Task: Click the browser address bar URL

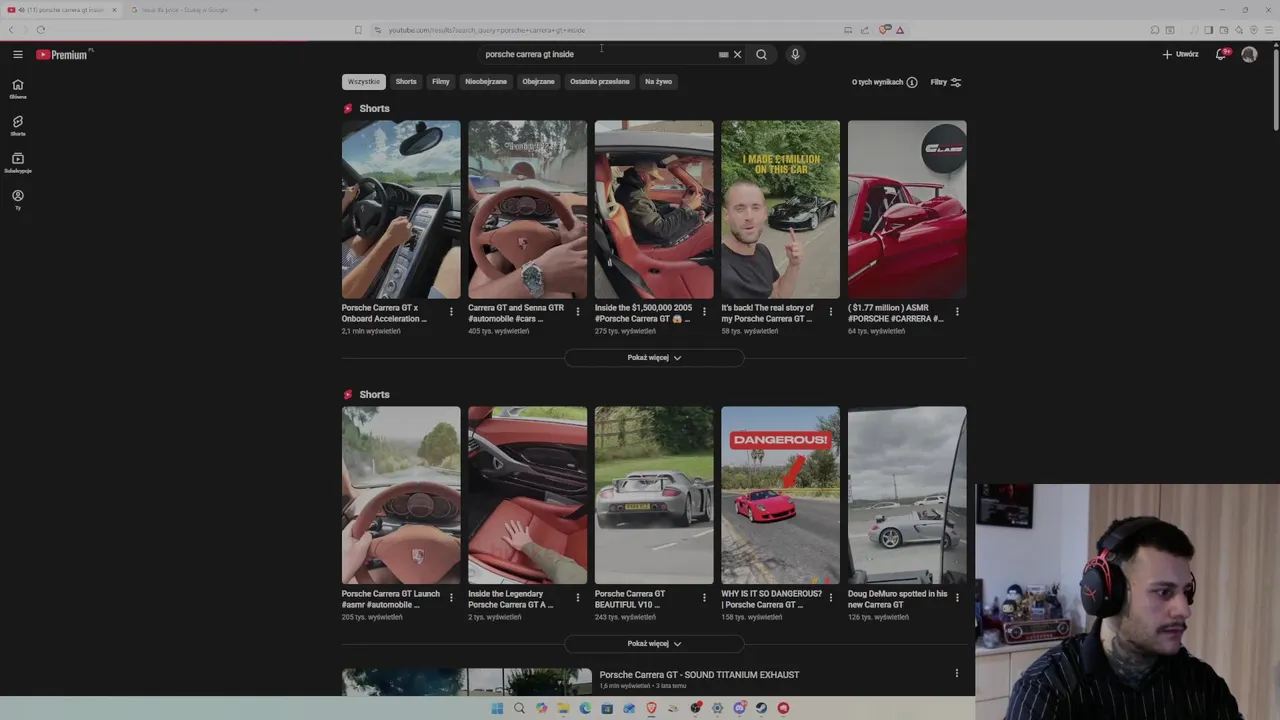Action: tap(487, 30)
